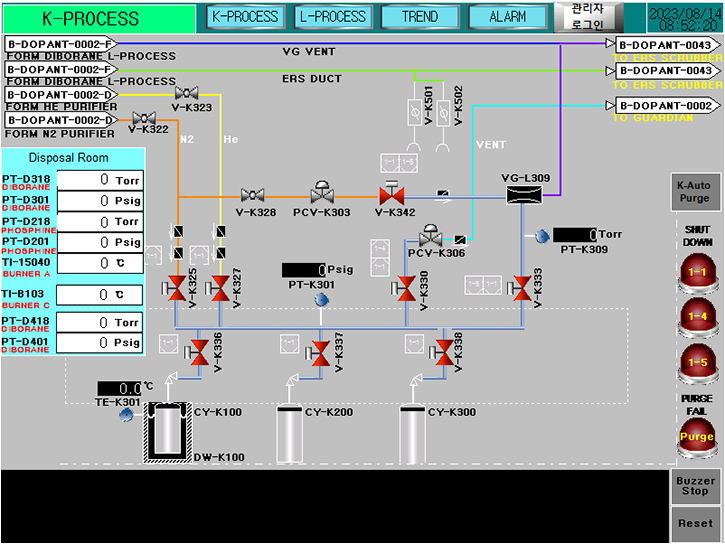725x544 pixels.
Task: Switch to the L-PROCESS tab
Action: pyautogui.click(x=333, y=17)
